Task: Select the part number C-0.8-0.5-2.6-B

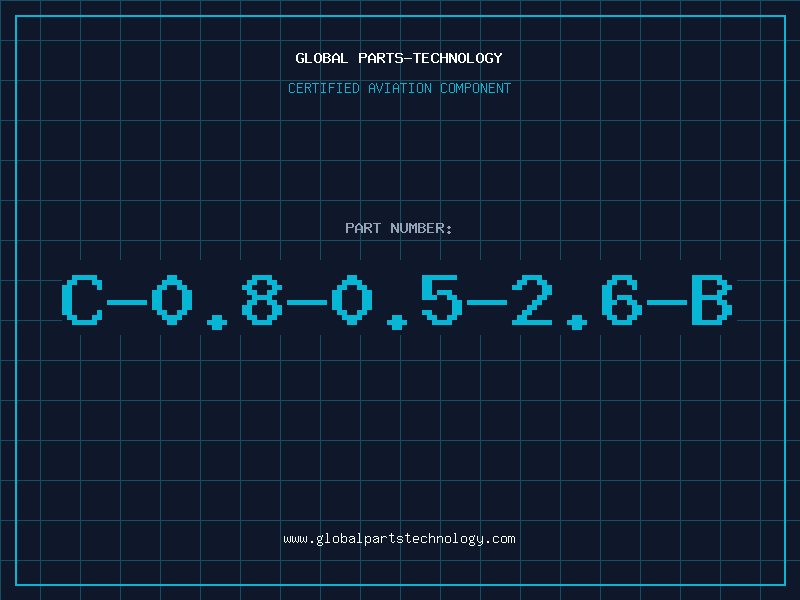Action: [x=397, y=302]
